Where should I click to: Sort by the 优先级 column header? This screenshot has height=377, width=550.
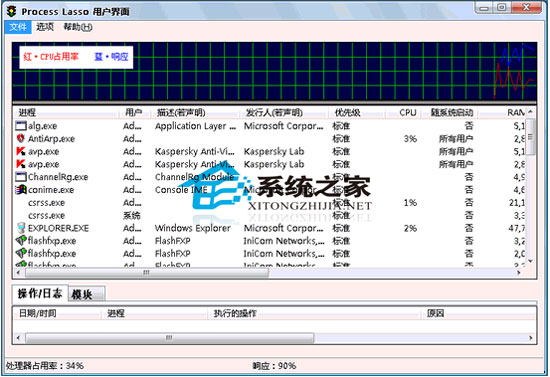click(347, 113)
